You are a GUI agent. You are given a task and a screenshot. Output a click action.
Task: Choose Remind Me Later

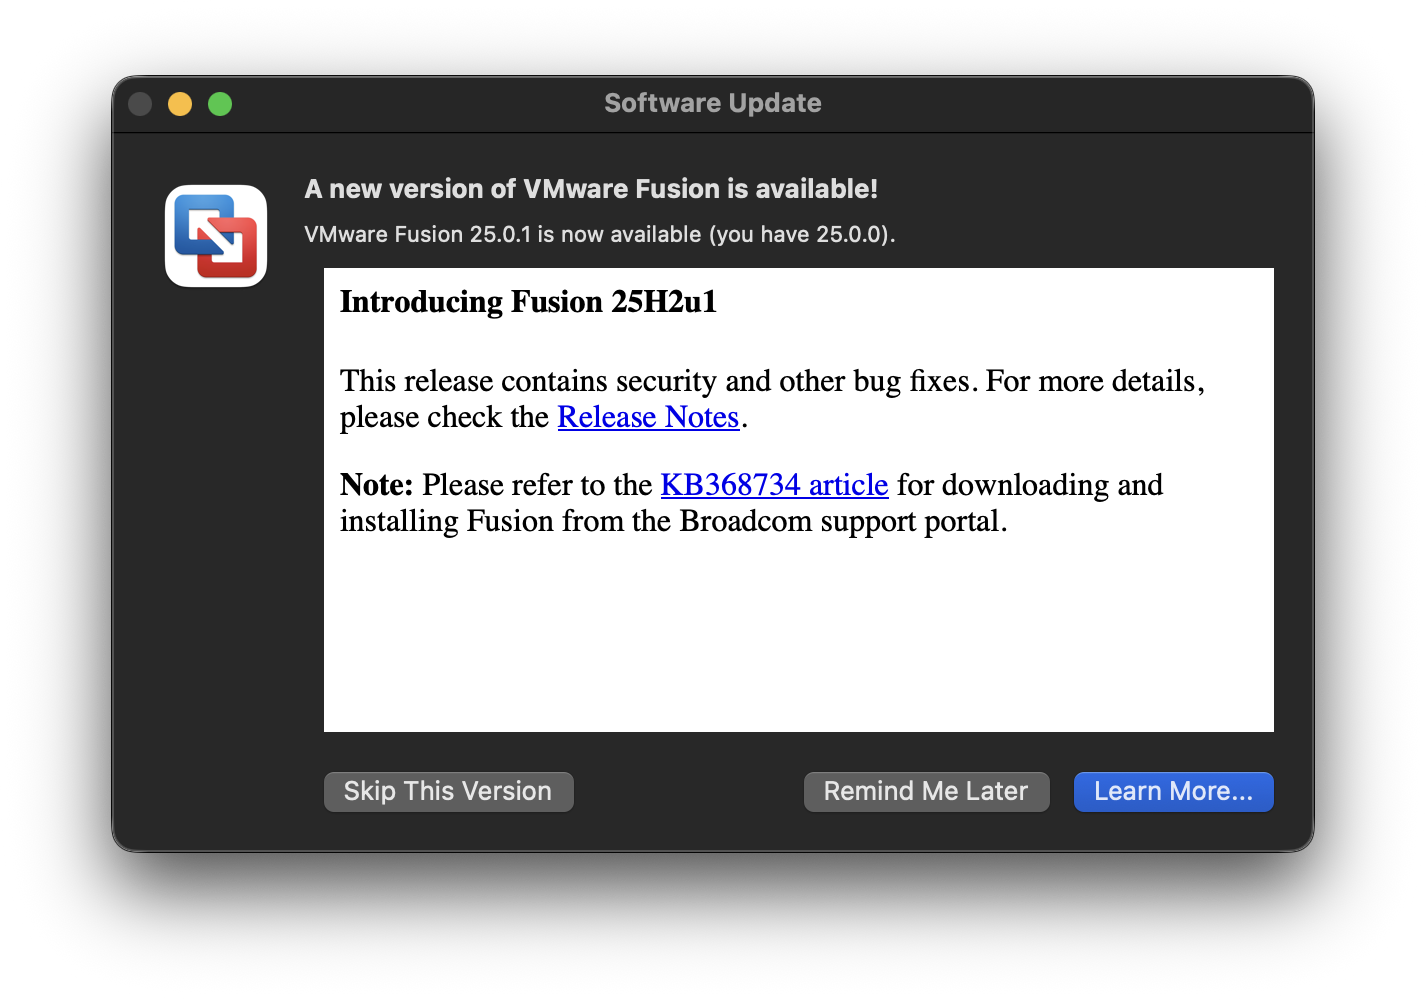click(926, 791)
